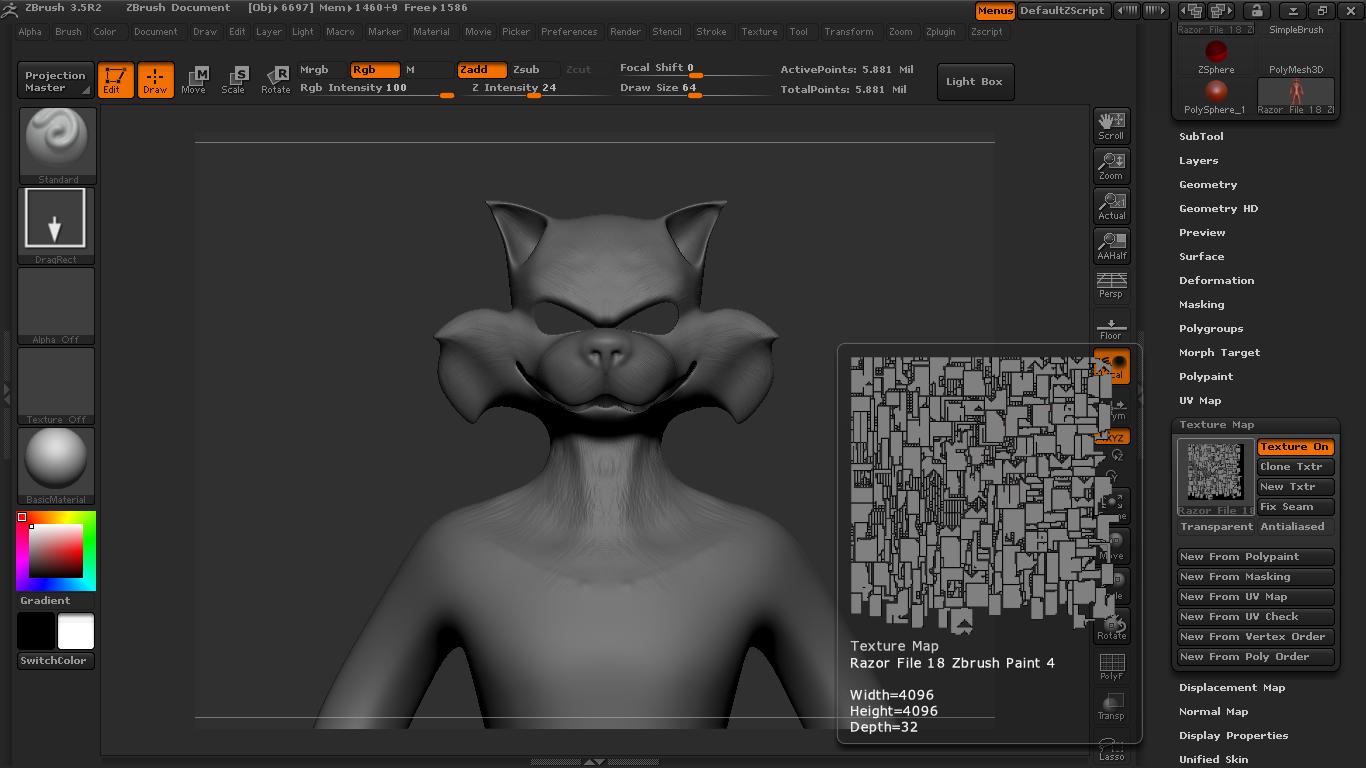The image size is (1366, 768).
Task: Open the Zplugin menu
Action: [x=940, y=32]
